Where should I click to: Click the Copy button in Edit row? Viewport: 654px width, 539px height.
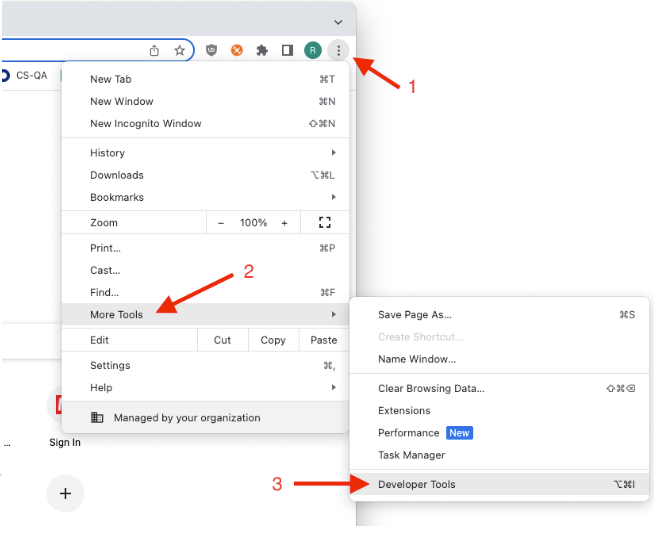pos(273,340)
